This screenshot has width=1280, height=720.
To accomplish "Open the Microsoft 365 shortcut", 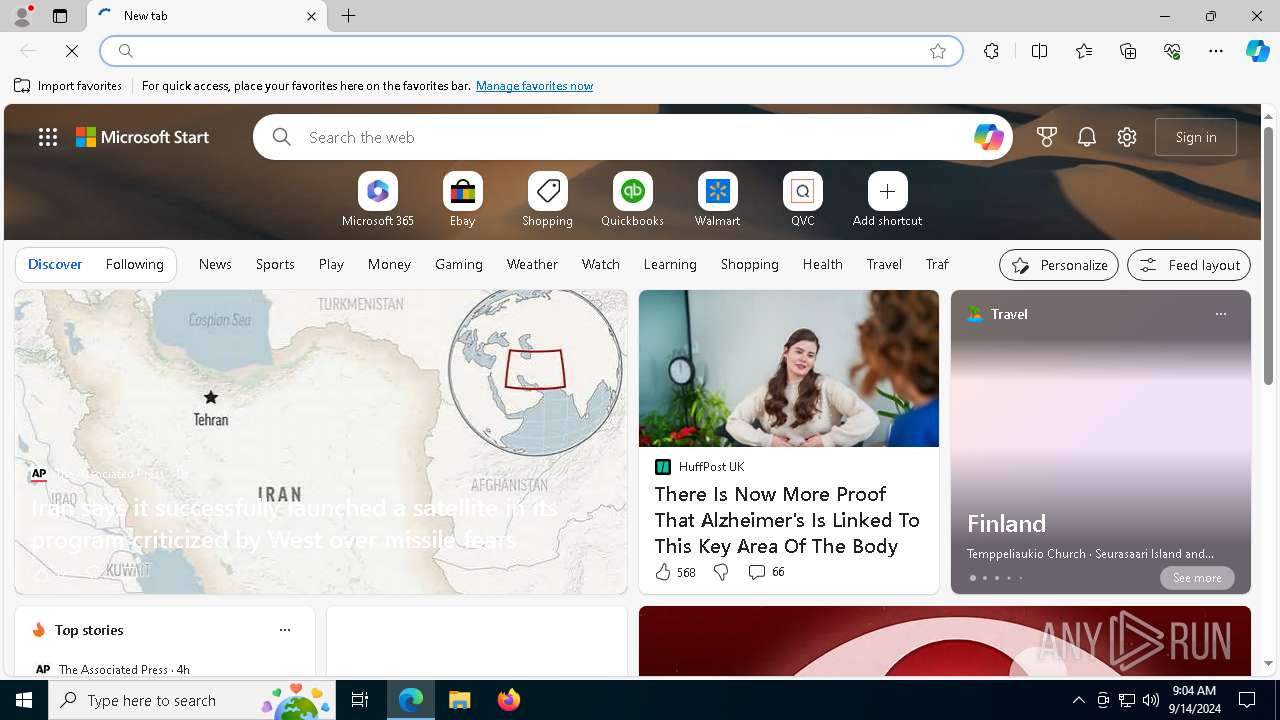I will (377, 200).
